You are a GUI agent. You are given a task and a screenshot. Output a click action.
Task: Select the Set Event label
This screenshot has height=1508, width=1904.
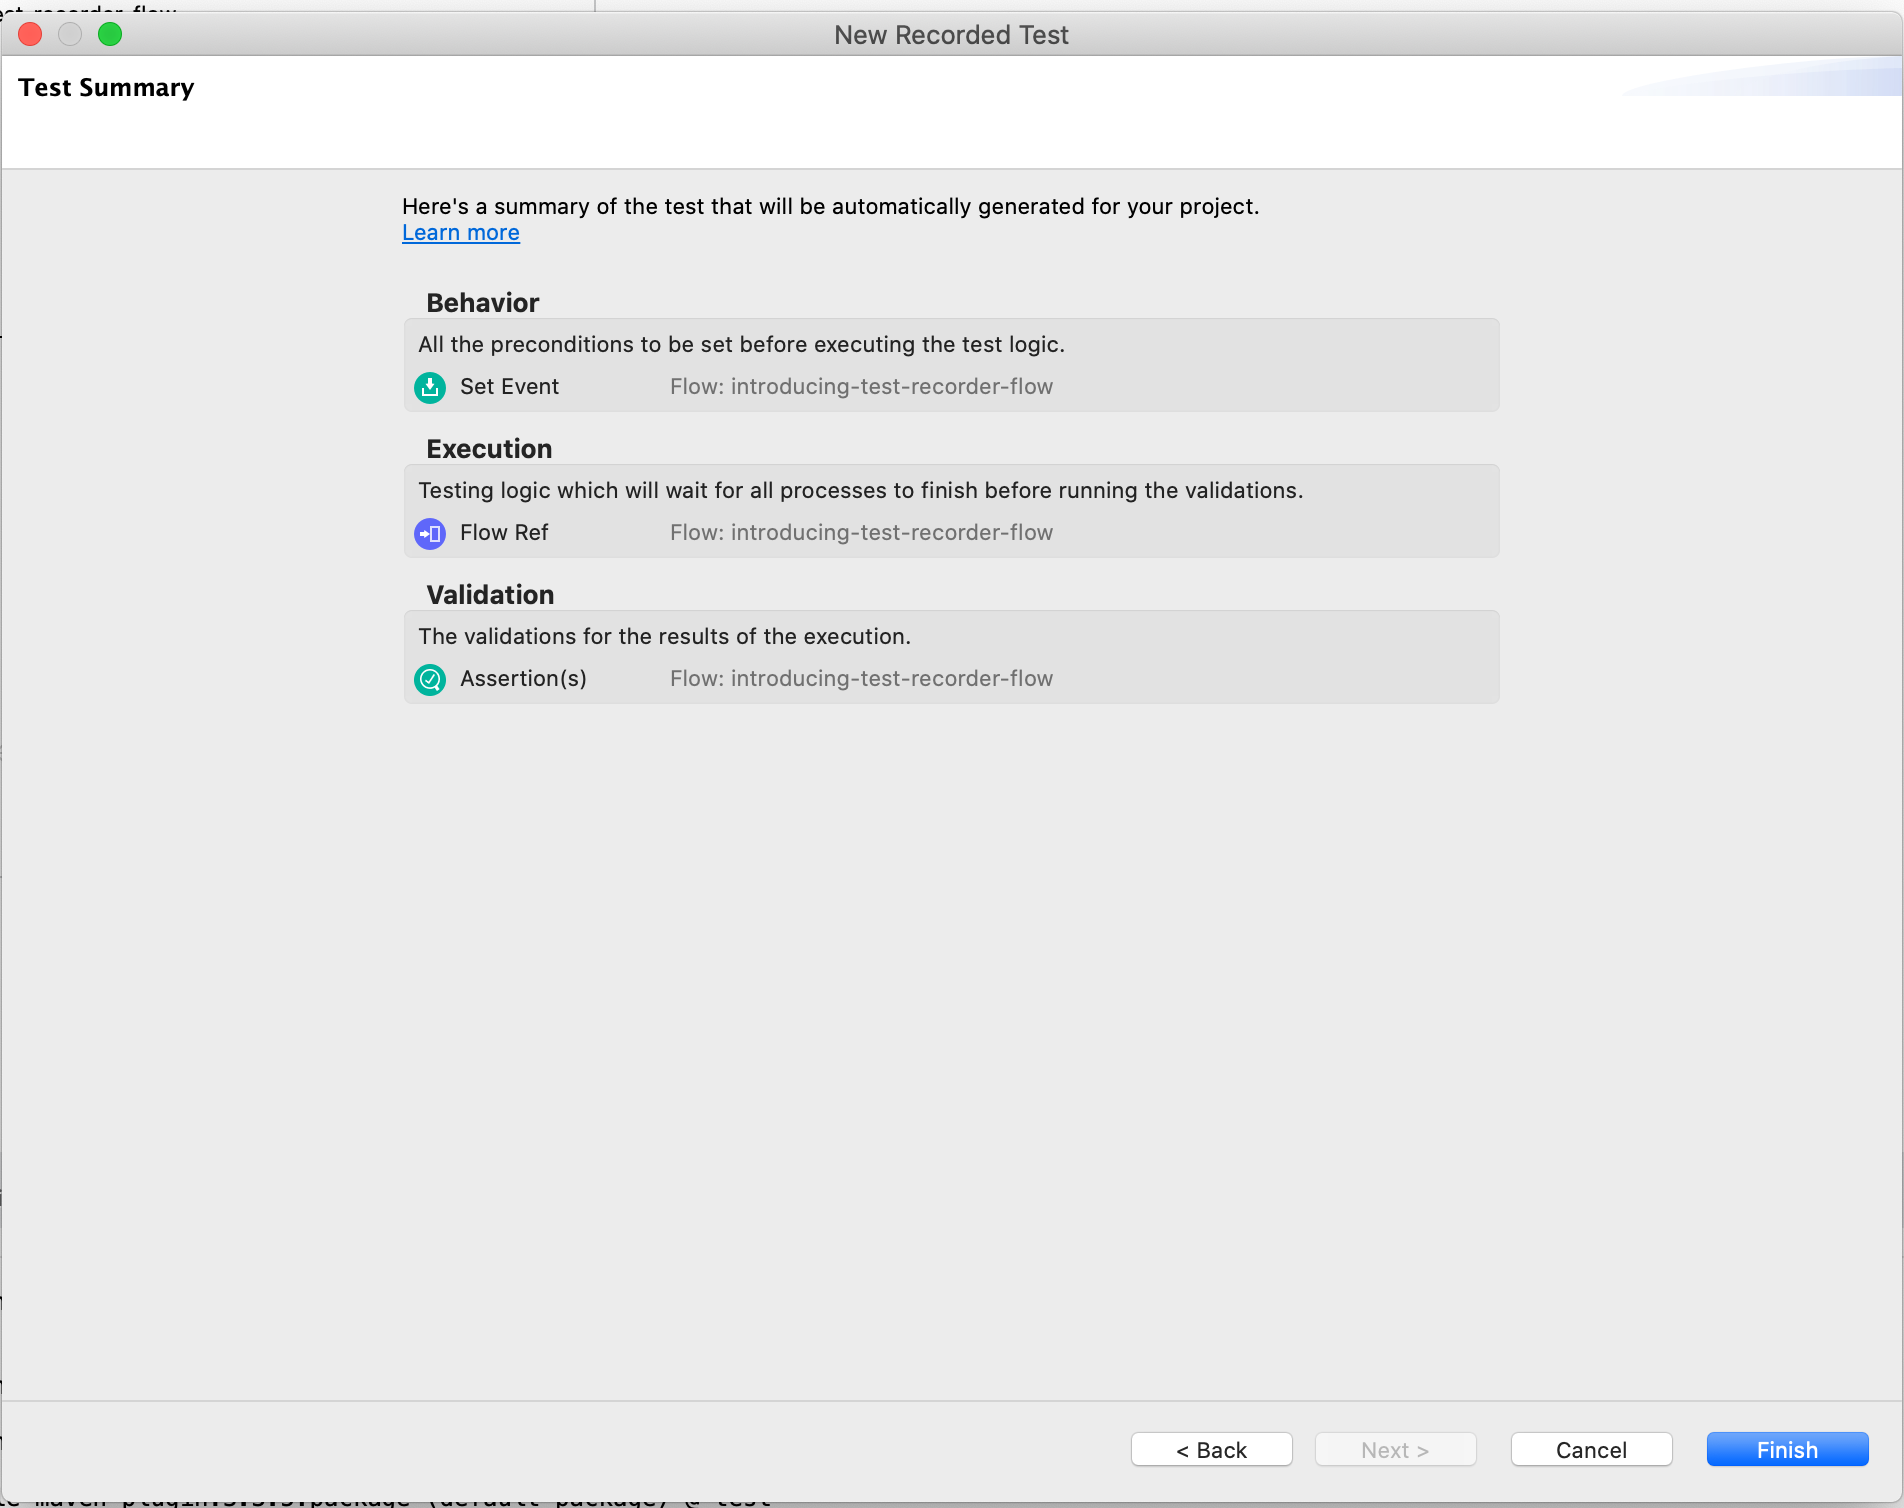click(x=509, y=387)
